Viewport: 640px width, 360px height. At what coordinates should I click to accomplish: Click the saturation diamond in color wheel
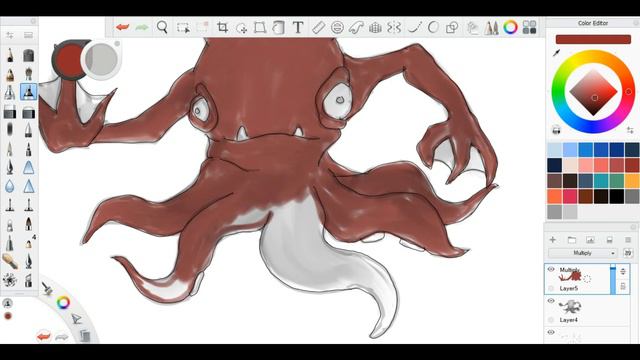(593, 93)
